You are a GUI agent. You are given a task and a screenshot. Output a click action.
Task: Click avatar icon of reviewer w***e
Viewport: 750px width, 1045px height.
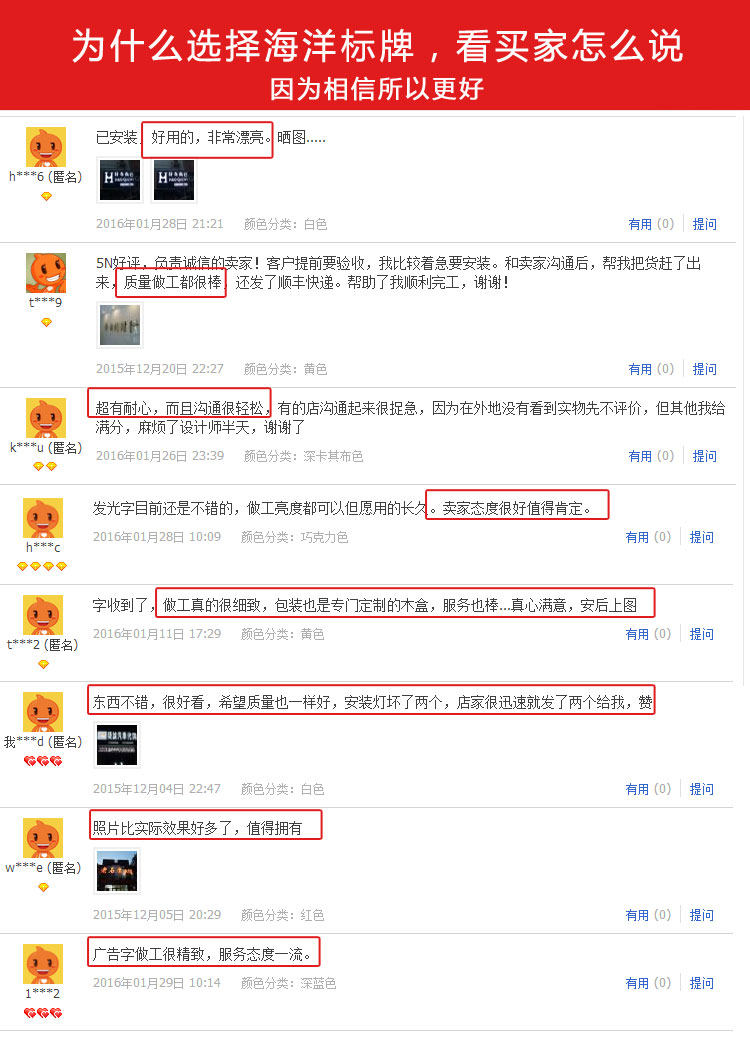click(x=43, y=838)
